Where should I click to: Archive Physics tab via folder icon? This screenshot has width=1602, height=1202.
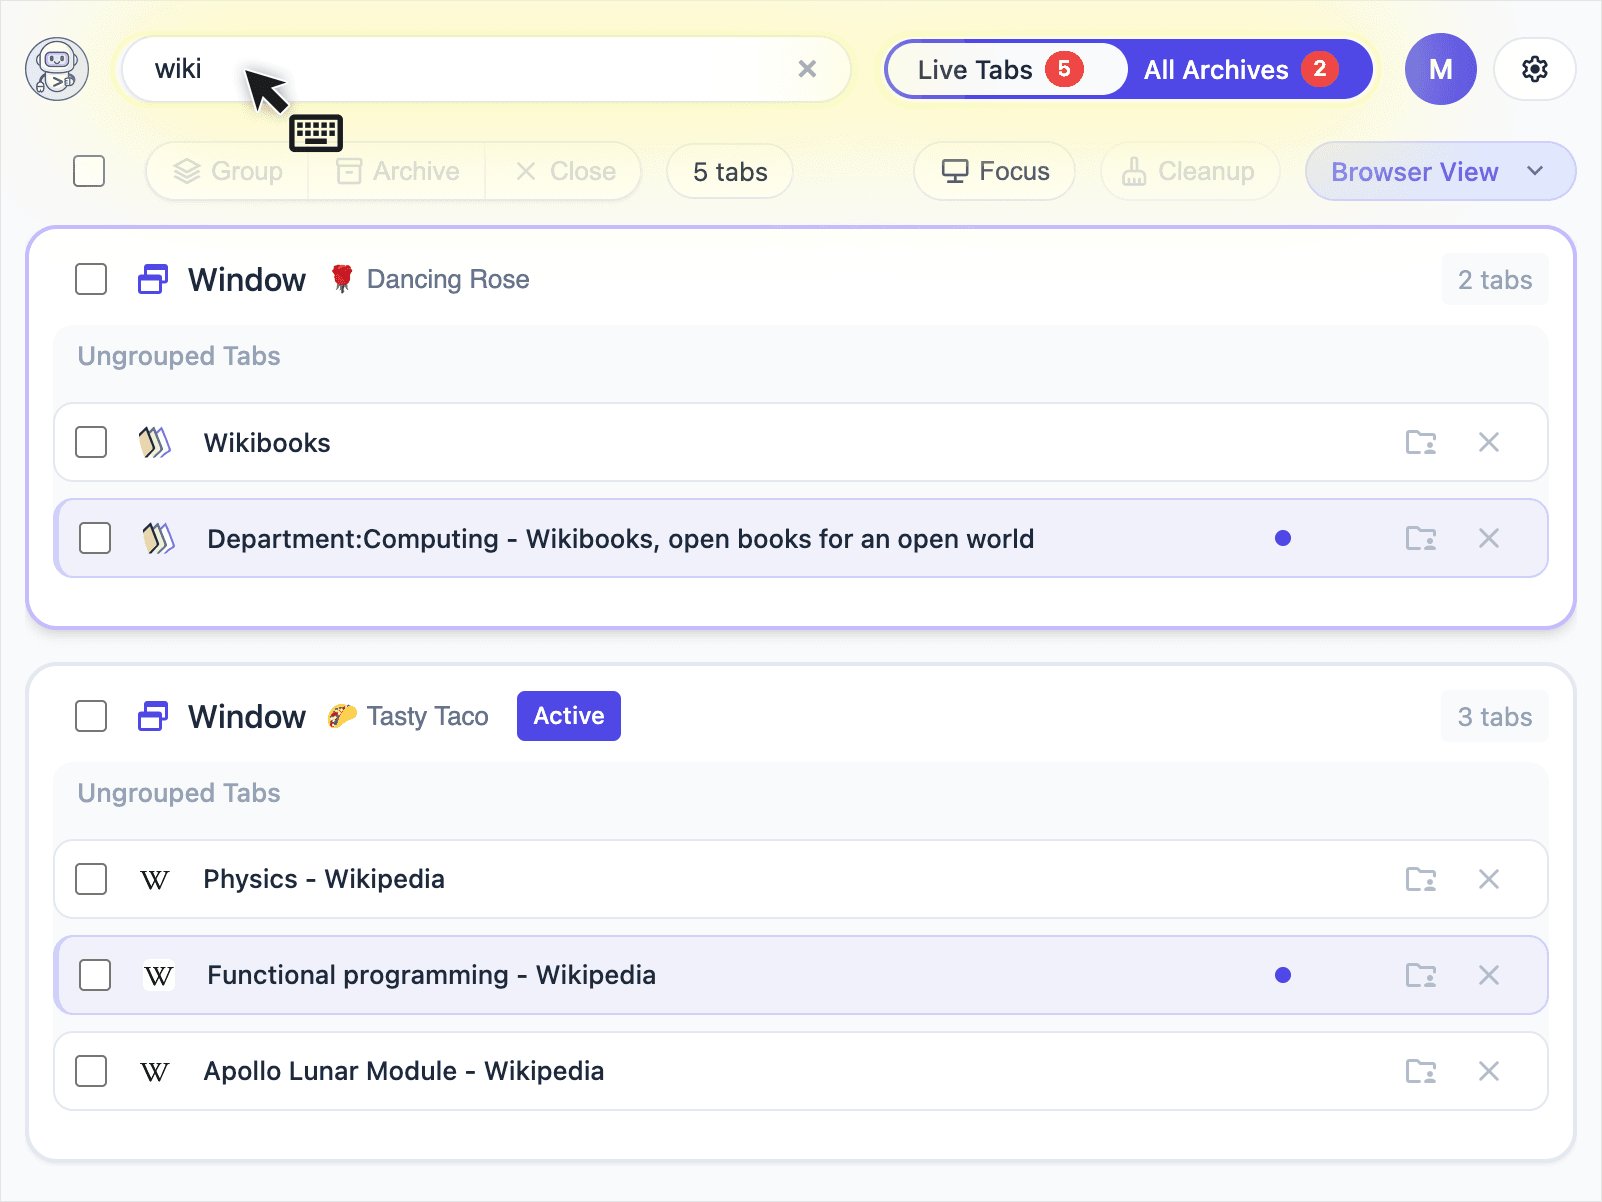[1421, 879]
